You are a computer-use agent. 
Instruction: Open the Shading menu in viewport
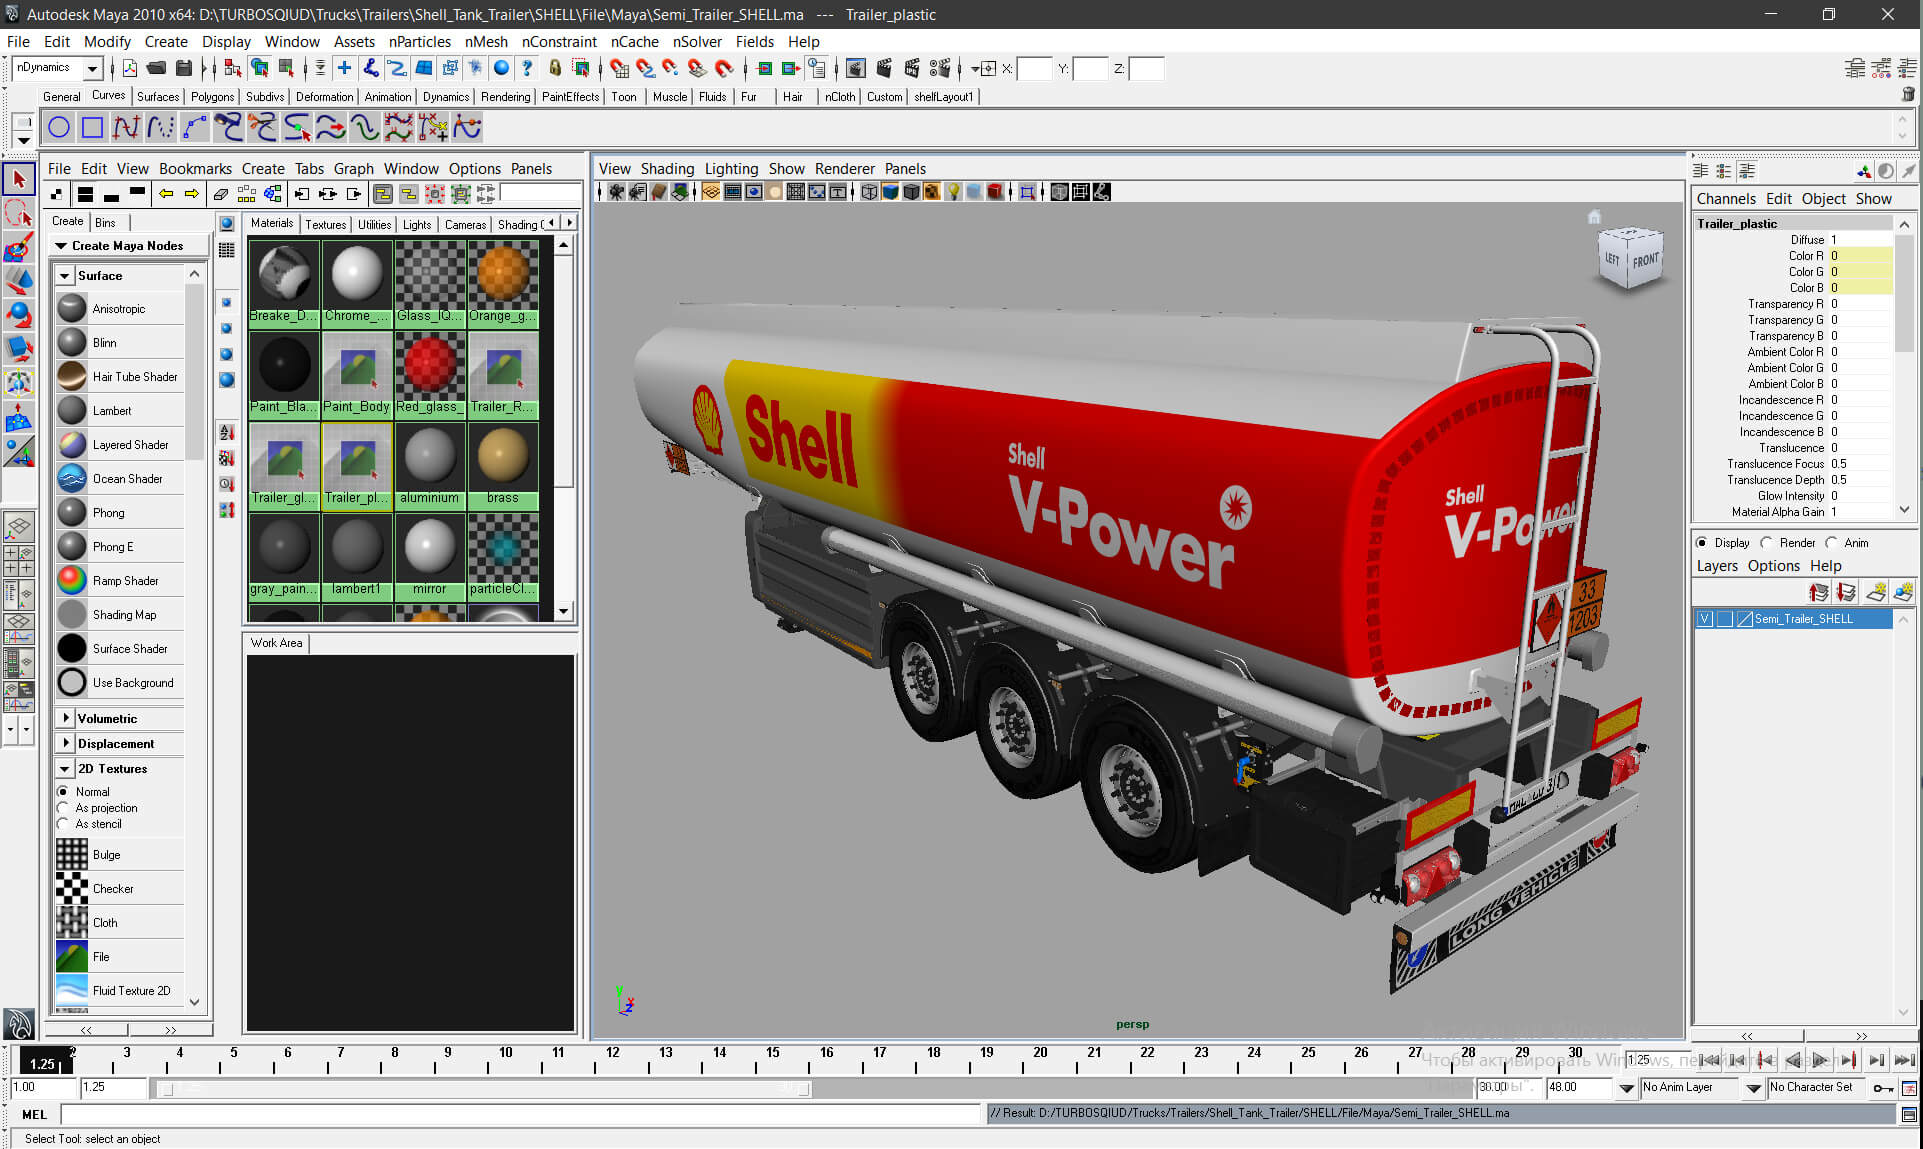[667, 168]
